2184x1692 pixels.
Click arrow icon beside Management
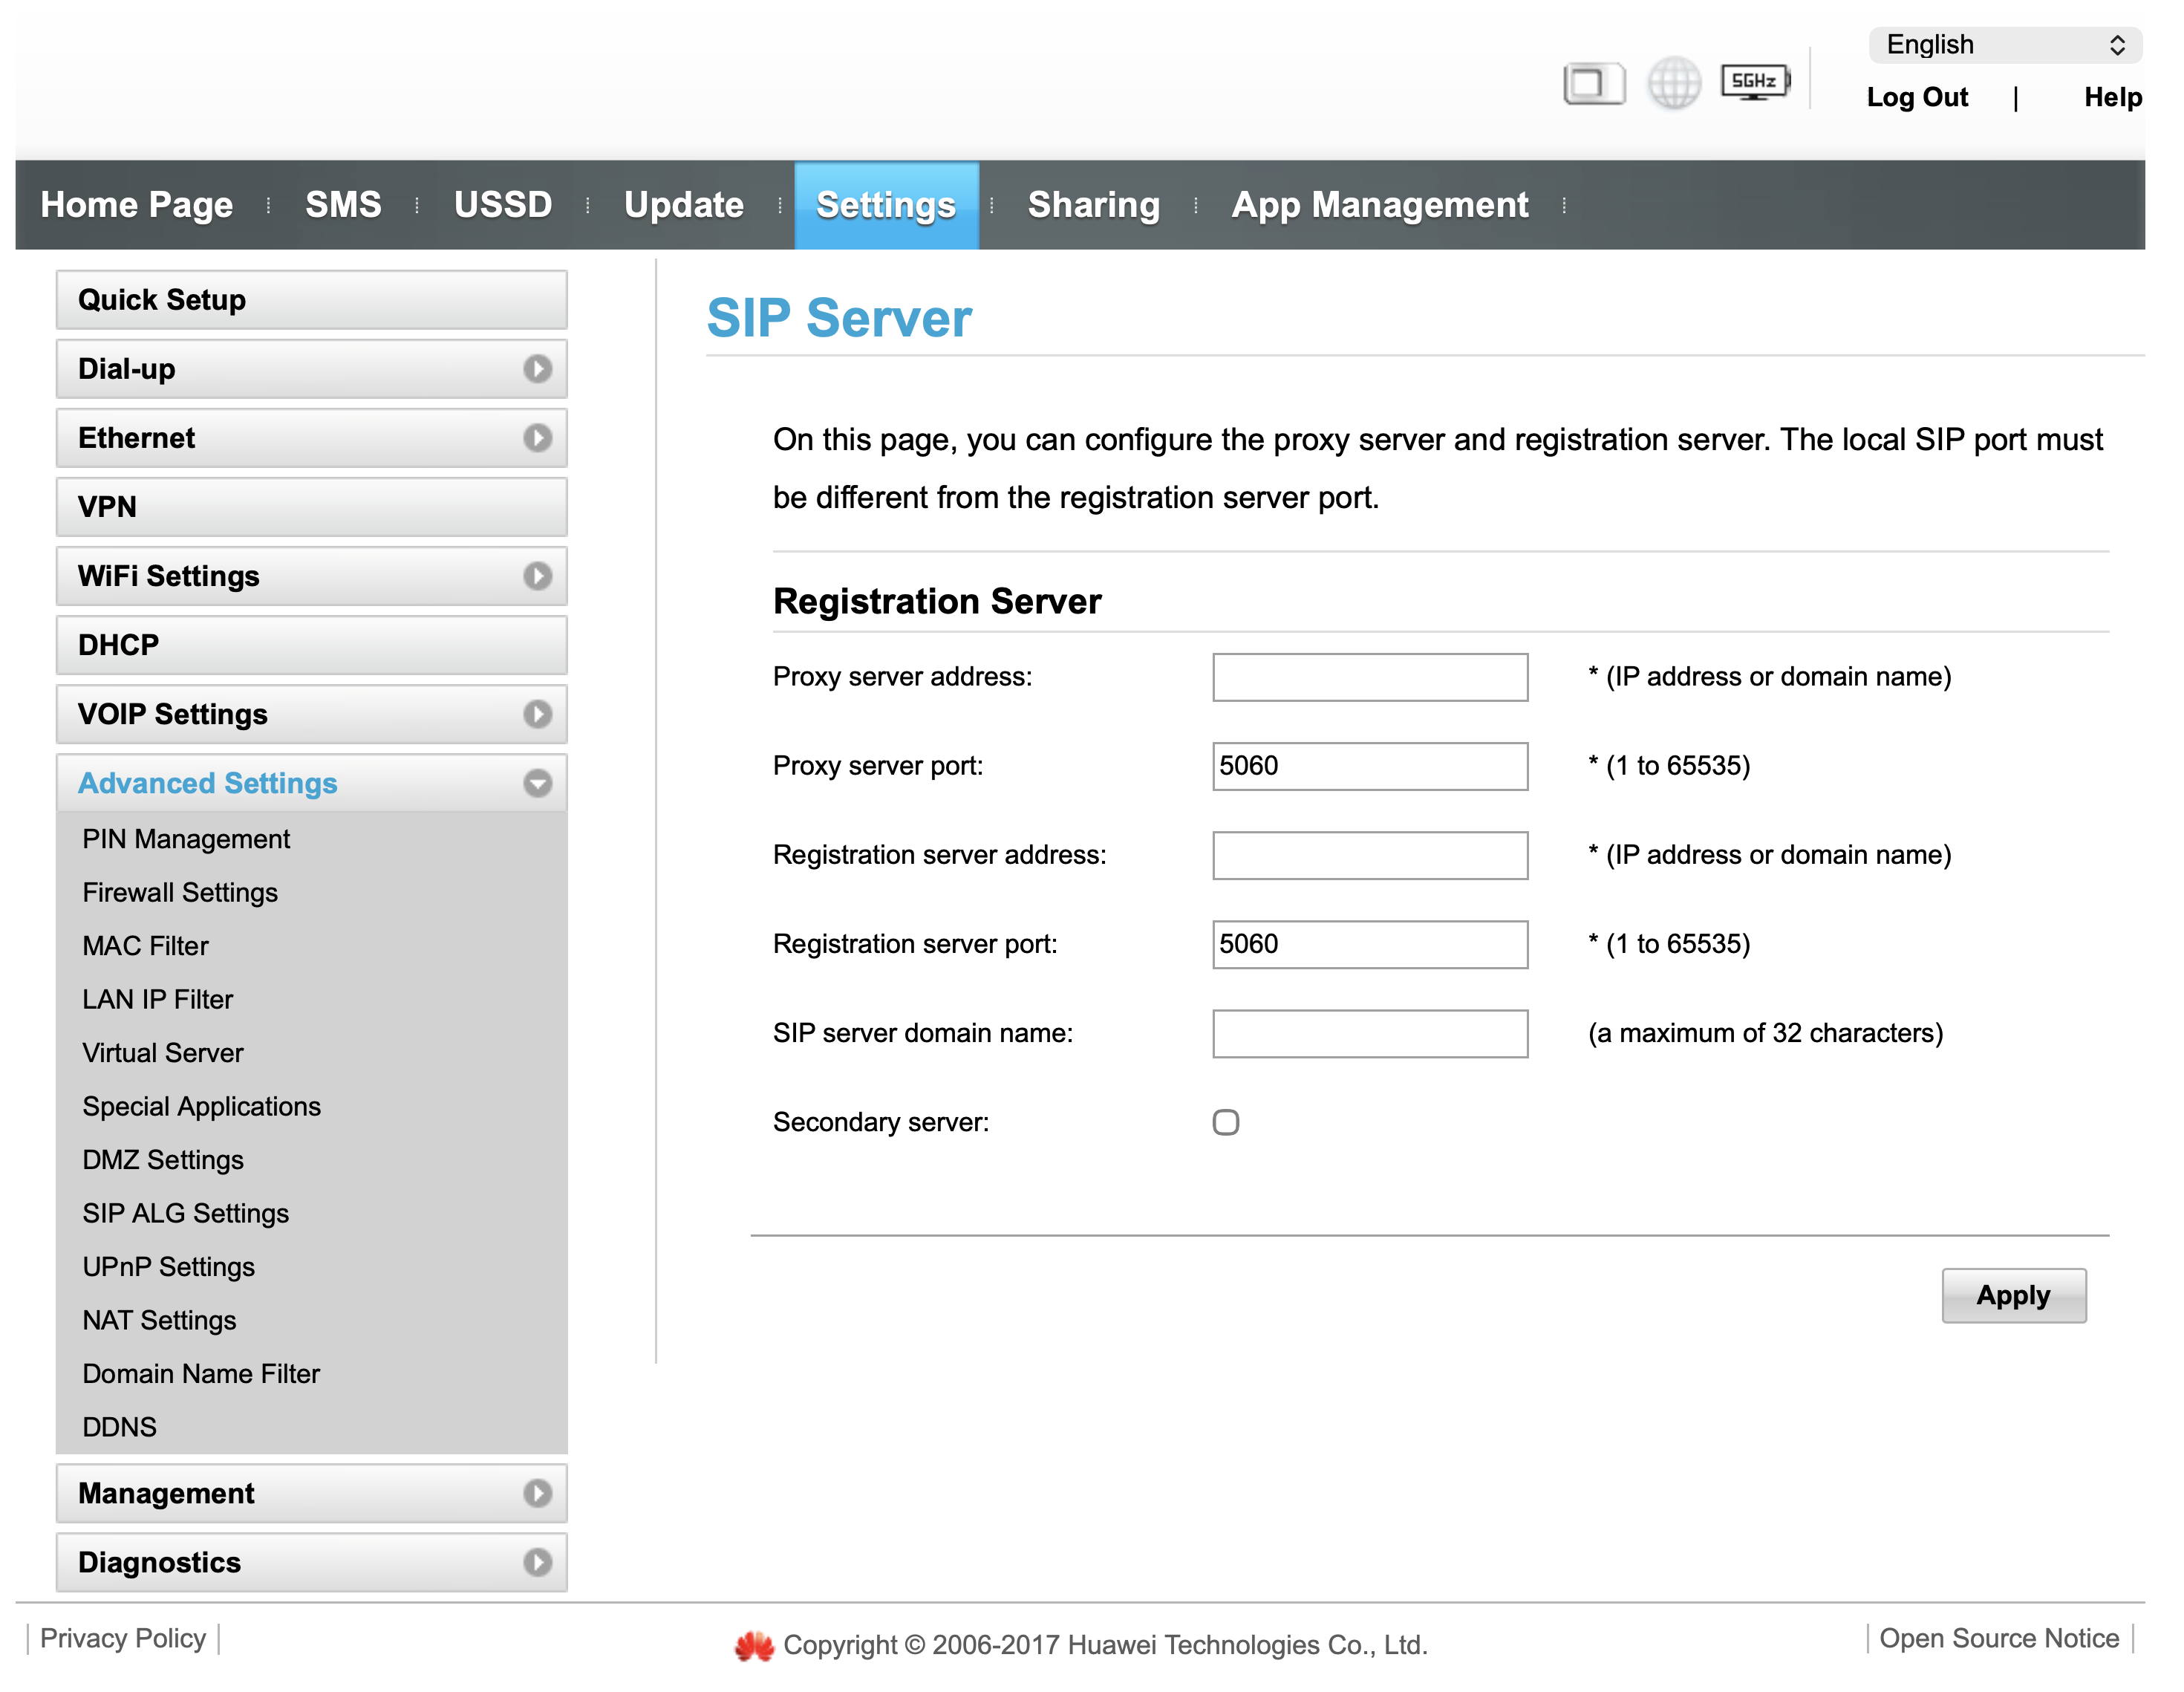(x=537, y=1493)
